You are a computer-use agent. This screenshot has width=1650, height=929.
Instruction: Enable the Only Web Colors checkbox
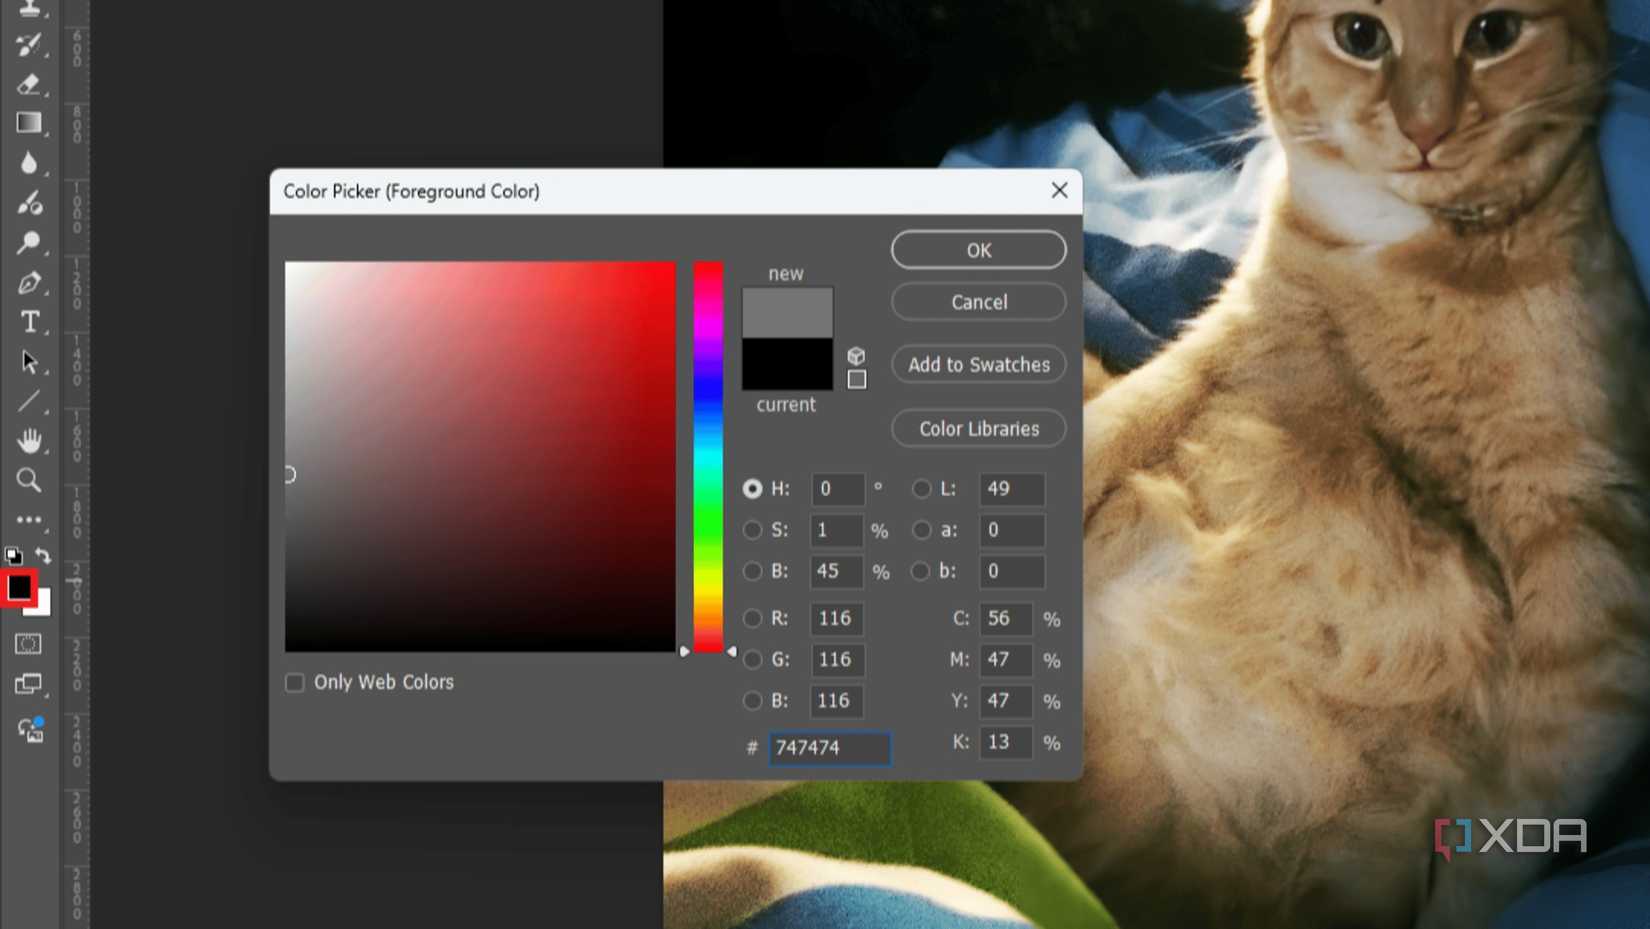click(295, 682)
